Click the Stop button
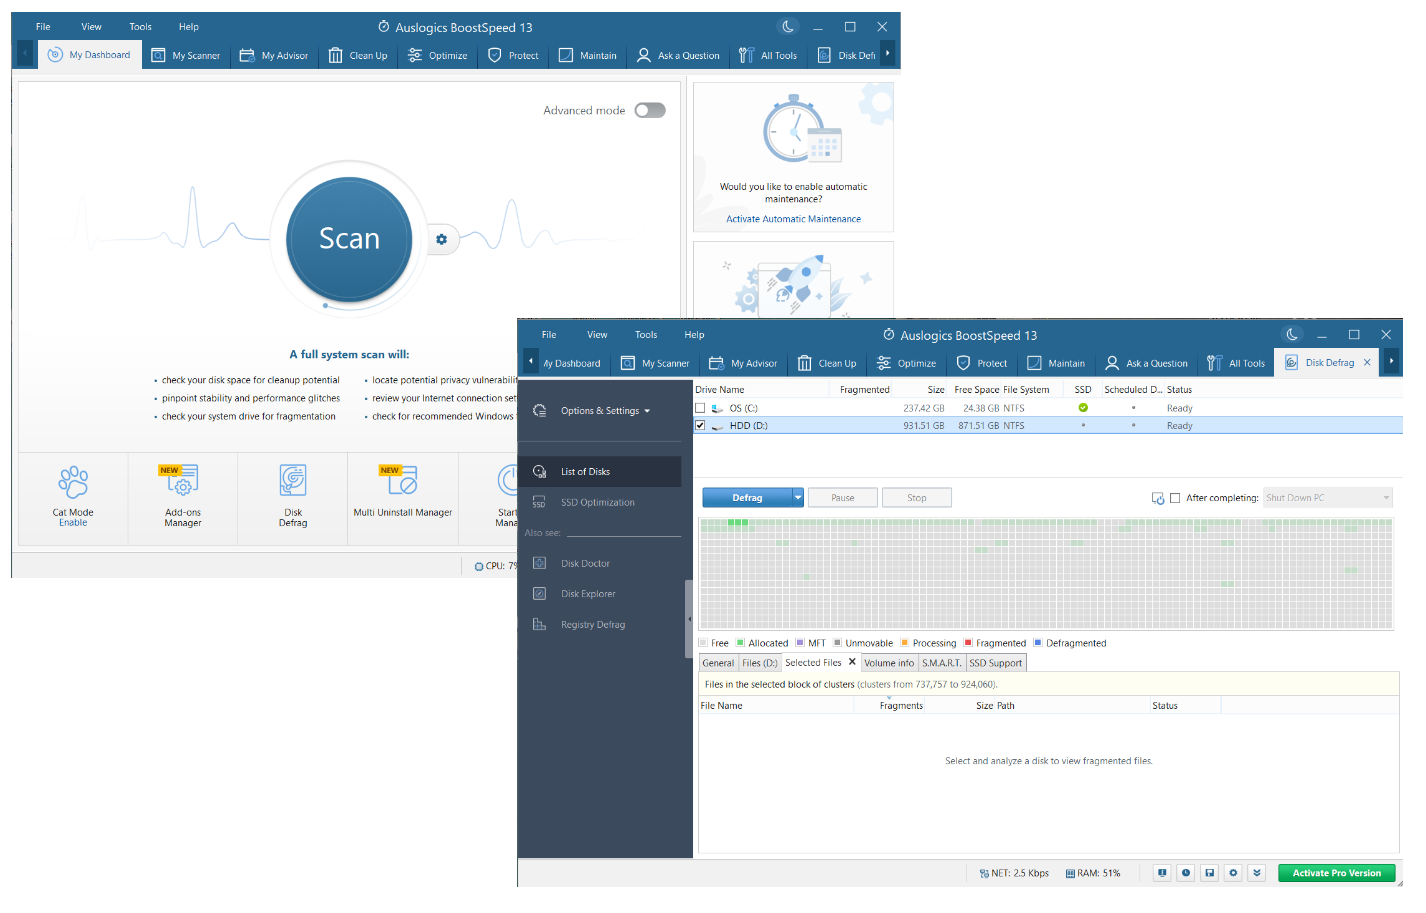This screenshot has height=913, width=1426. (x=917, y=498)
